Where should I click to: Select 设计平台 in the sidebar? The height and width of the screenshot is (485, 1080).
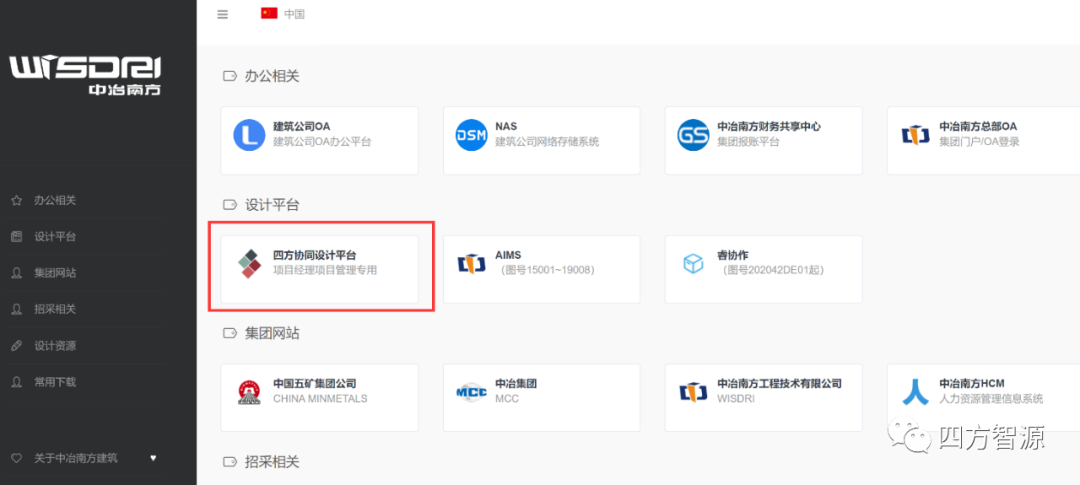click(55, 237)
